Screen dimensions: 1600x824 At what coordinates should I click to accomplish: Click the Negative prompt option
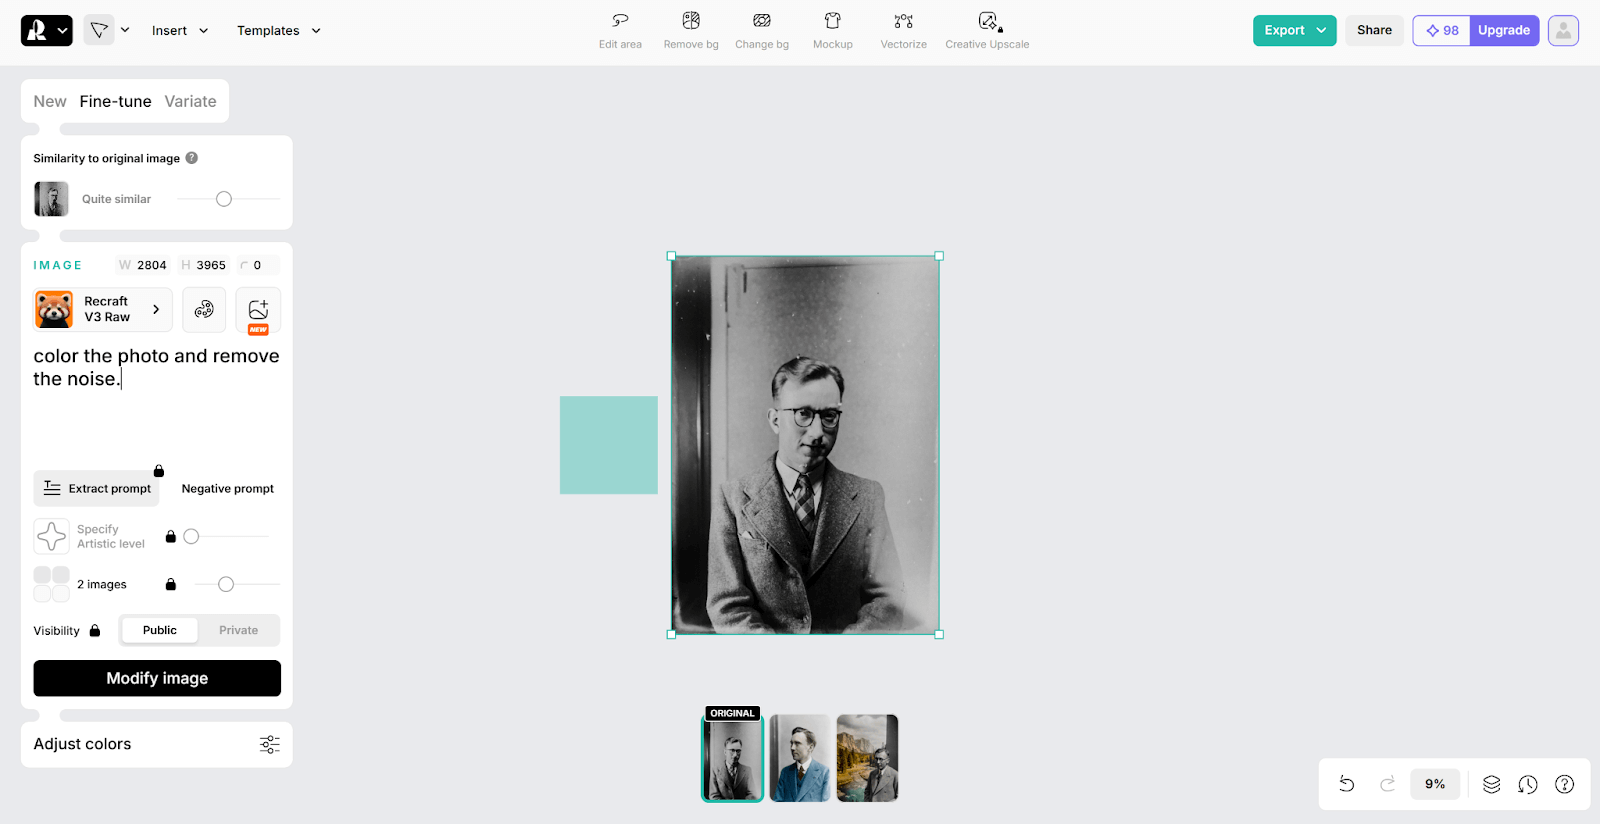pos(227,489)
